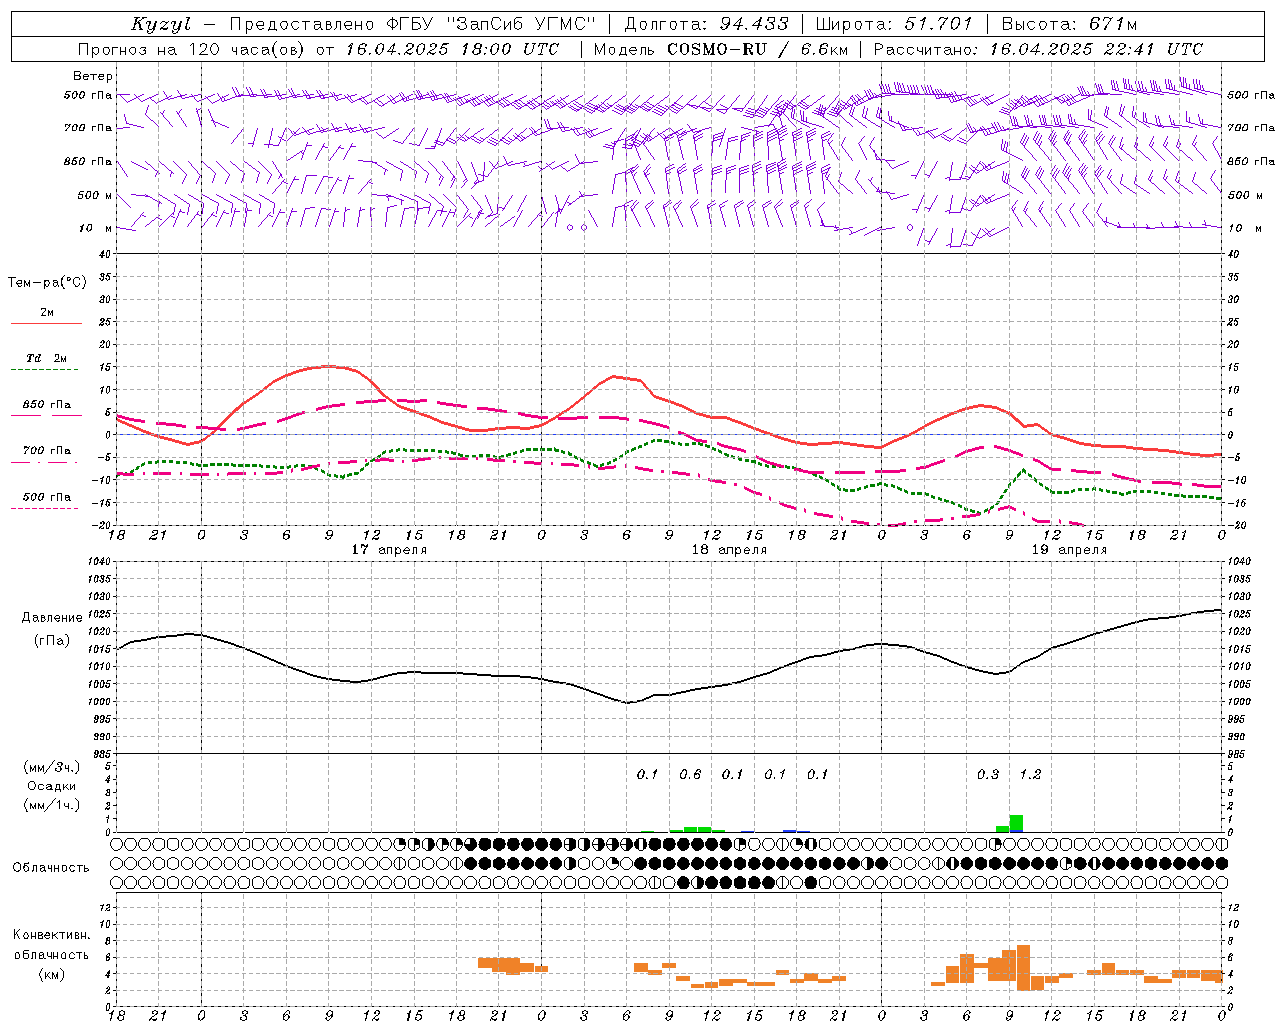Click the "985" tick on right pressure axis

pyautogui.click(x=1238, y=754)
